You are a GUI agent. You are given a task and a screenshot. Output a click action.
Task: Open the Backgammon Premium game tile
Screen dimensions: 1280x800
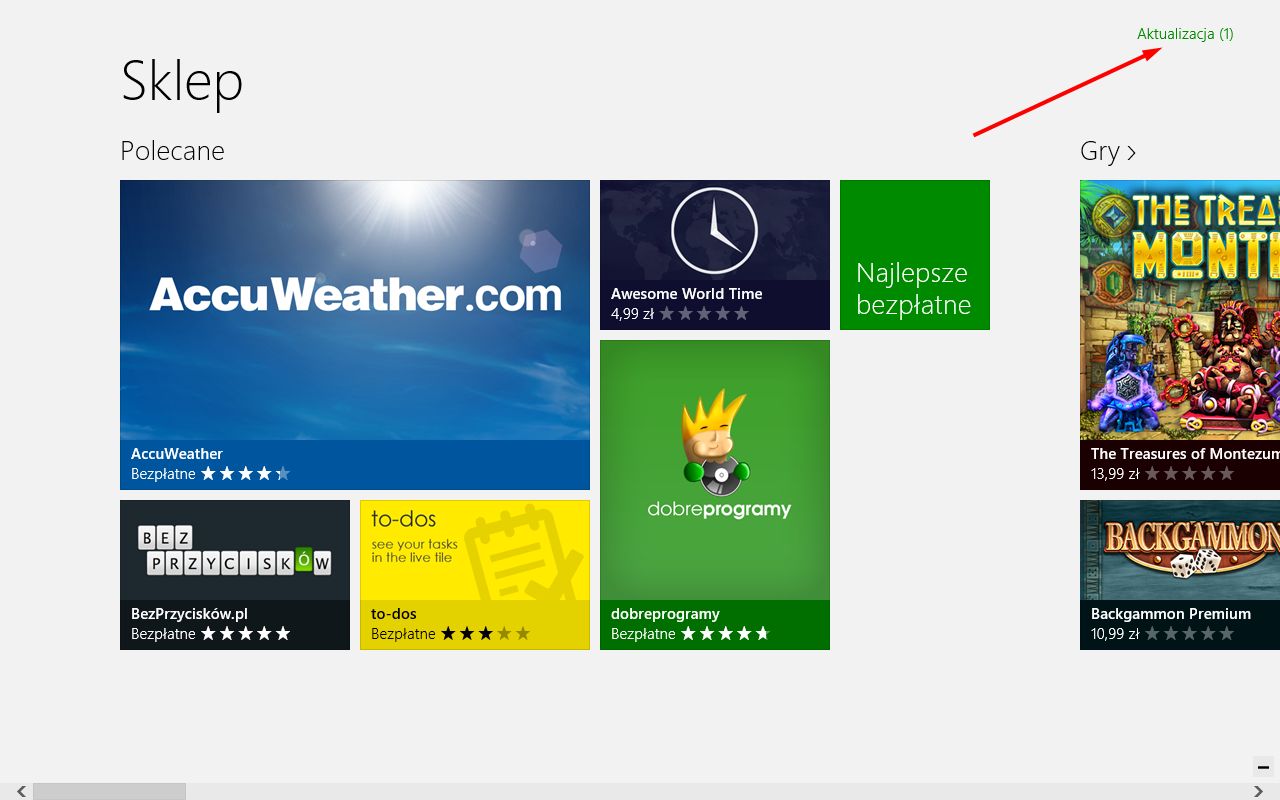pyautogui.click(x=1180, y=575)
